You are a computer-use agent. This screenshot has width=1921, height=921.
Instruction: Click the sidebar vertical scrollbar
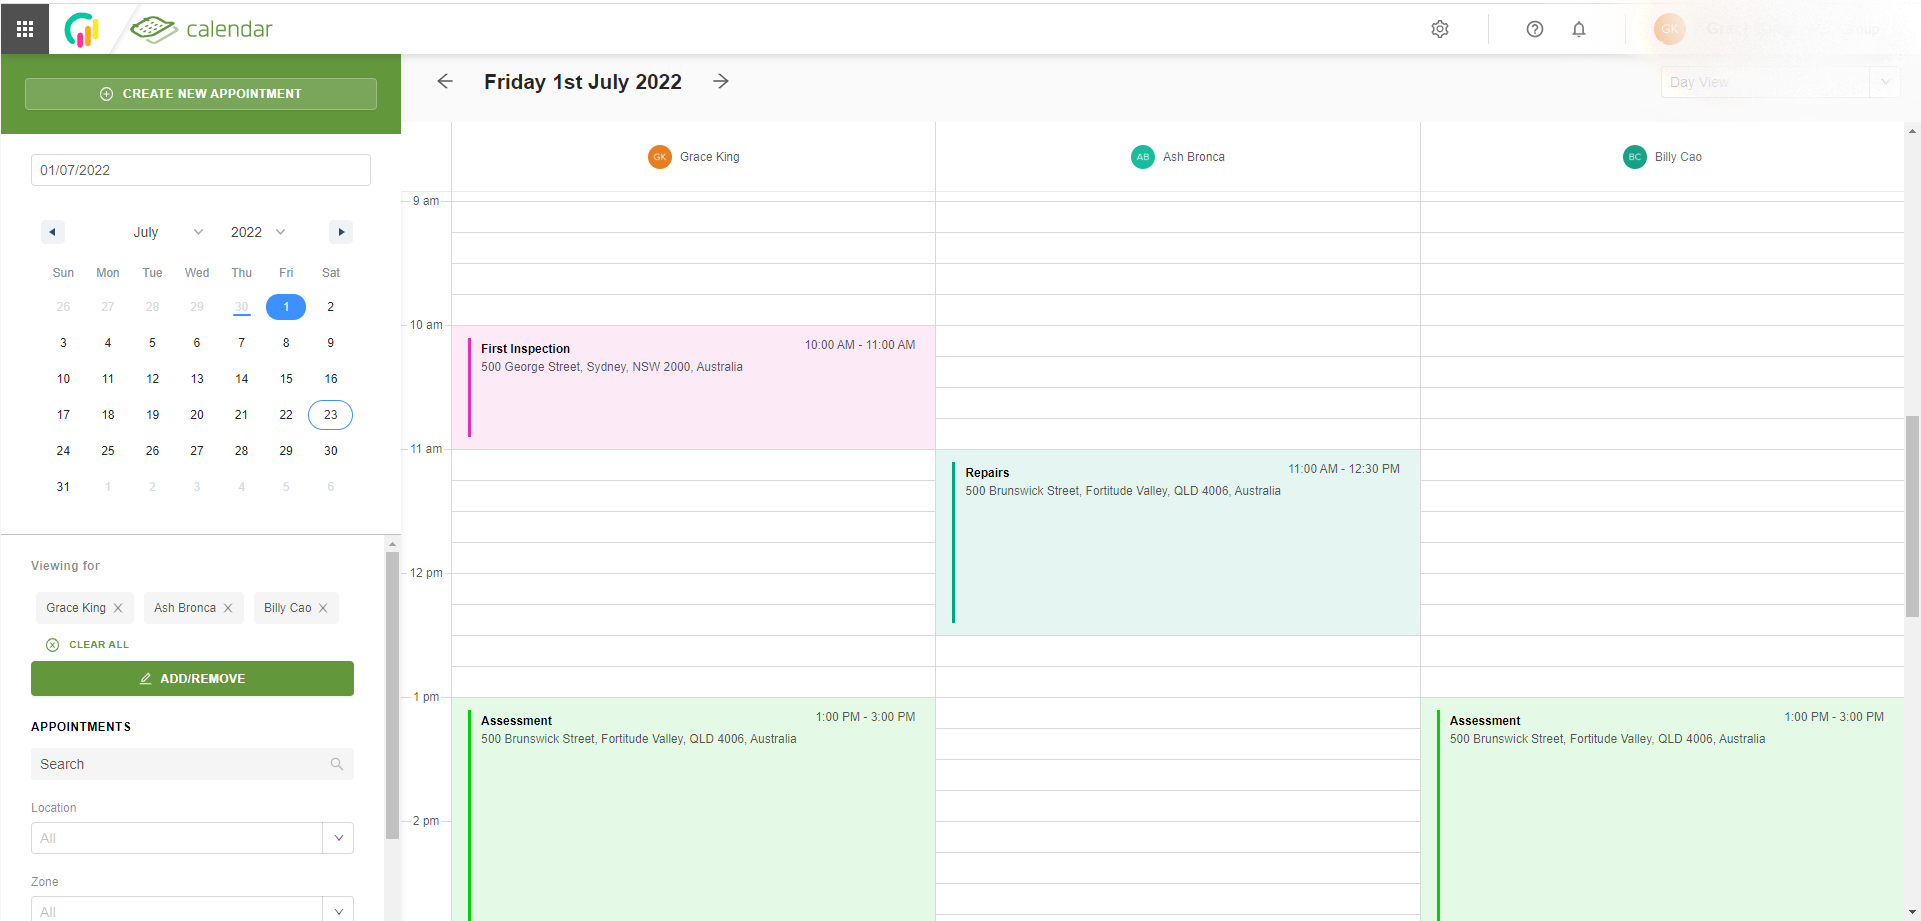[x=392, y=695]
